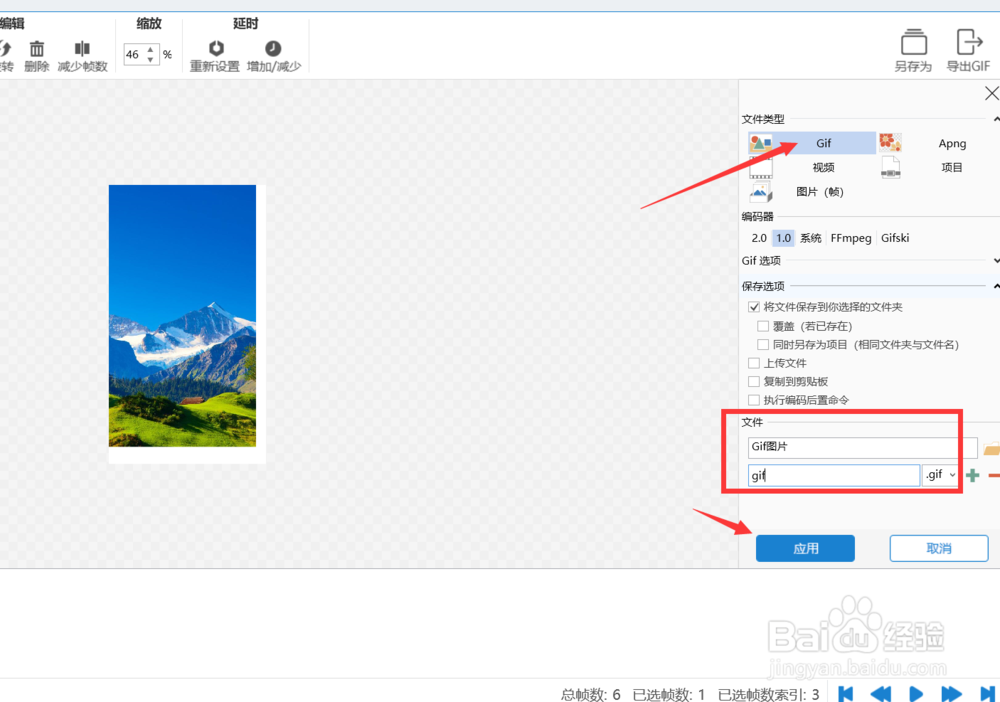Click the Cancel (取消) button
This screenshot has height=702, width=1000.
(x=939, y=548)
